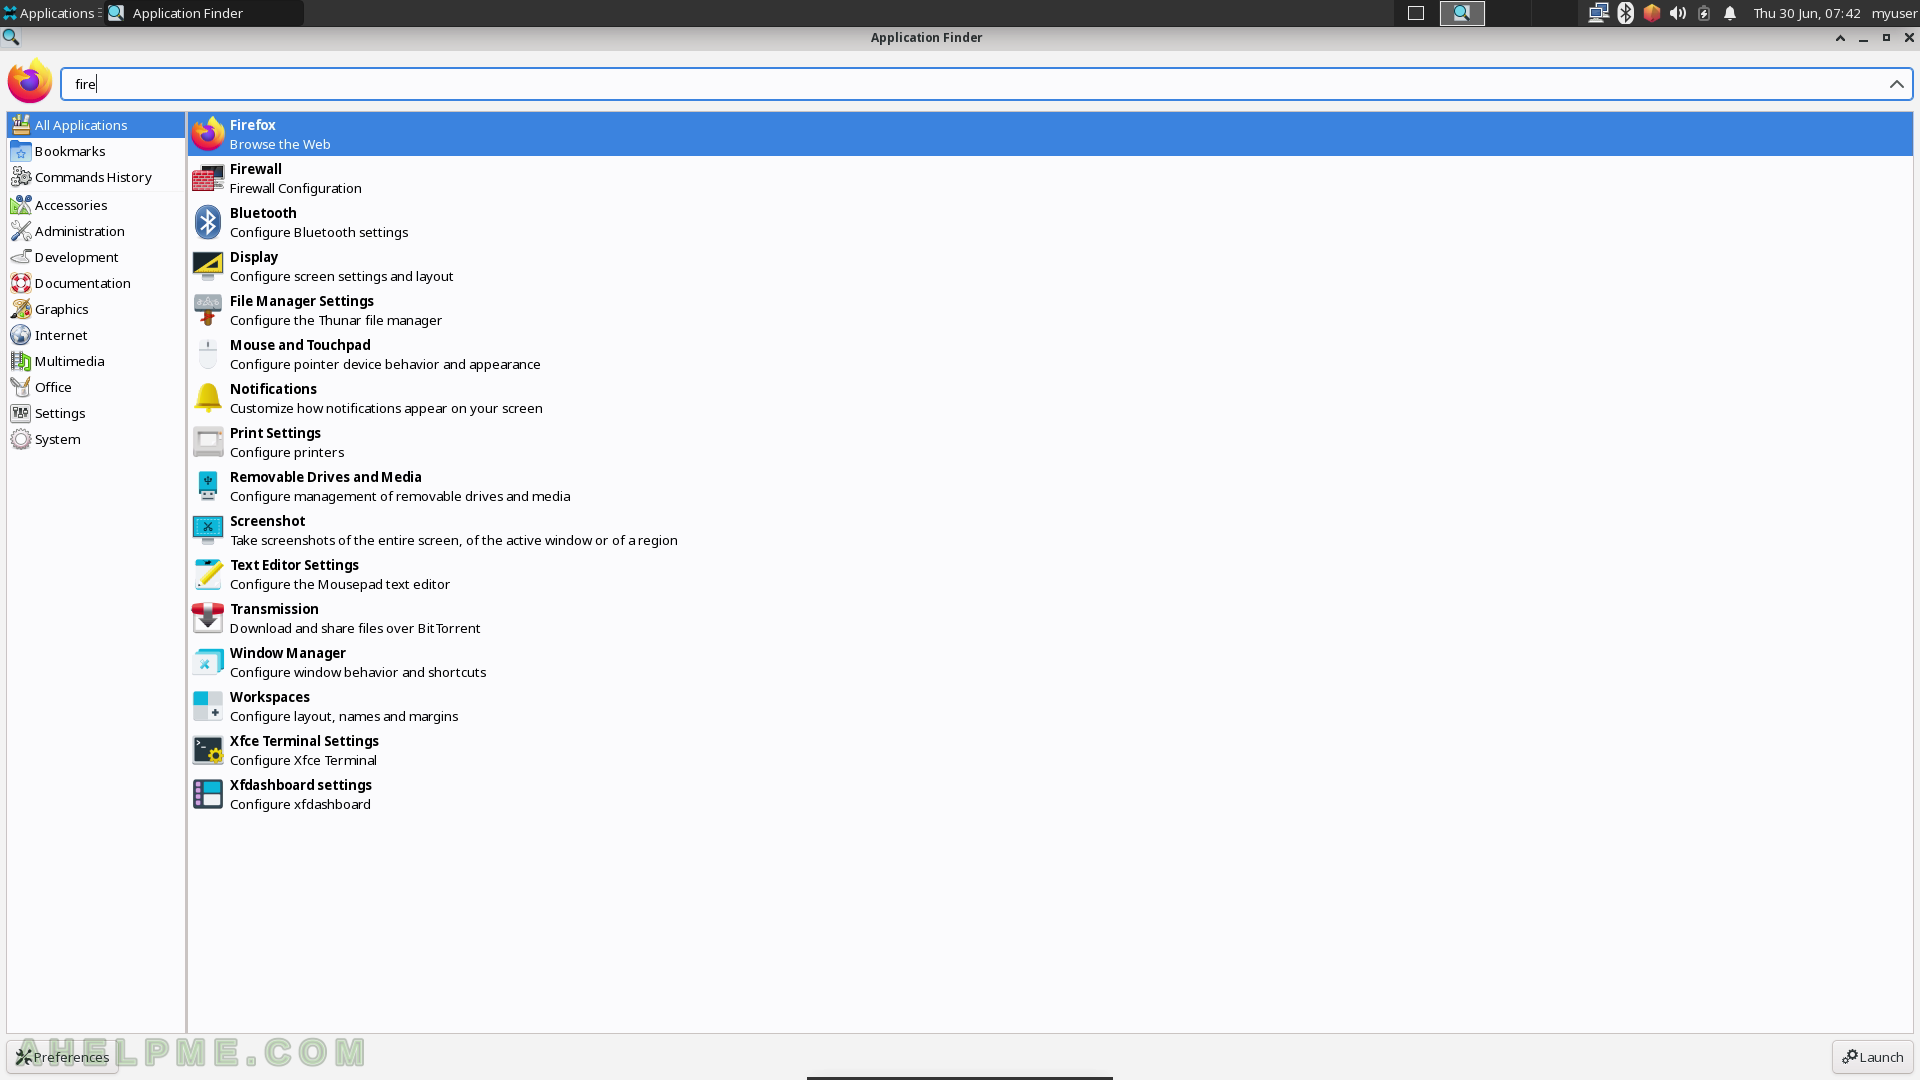
Task: Click the large Firefox icon beside search field
Action: pyautogui.click(x=30, y=81)
